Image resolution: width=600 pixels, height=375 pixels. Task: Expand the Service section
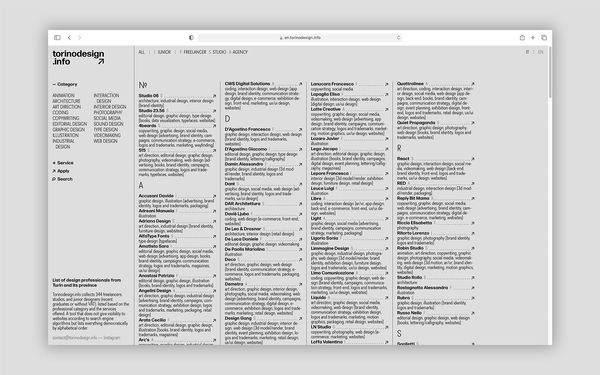click(x=63, y=163)
